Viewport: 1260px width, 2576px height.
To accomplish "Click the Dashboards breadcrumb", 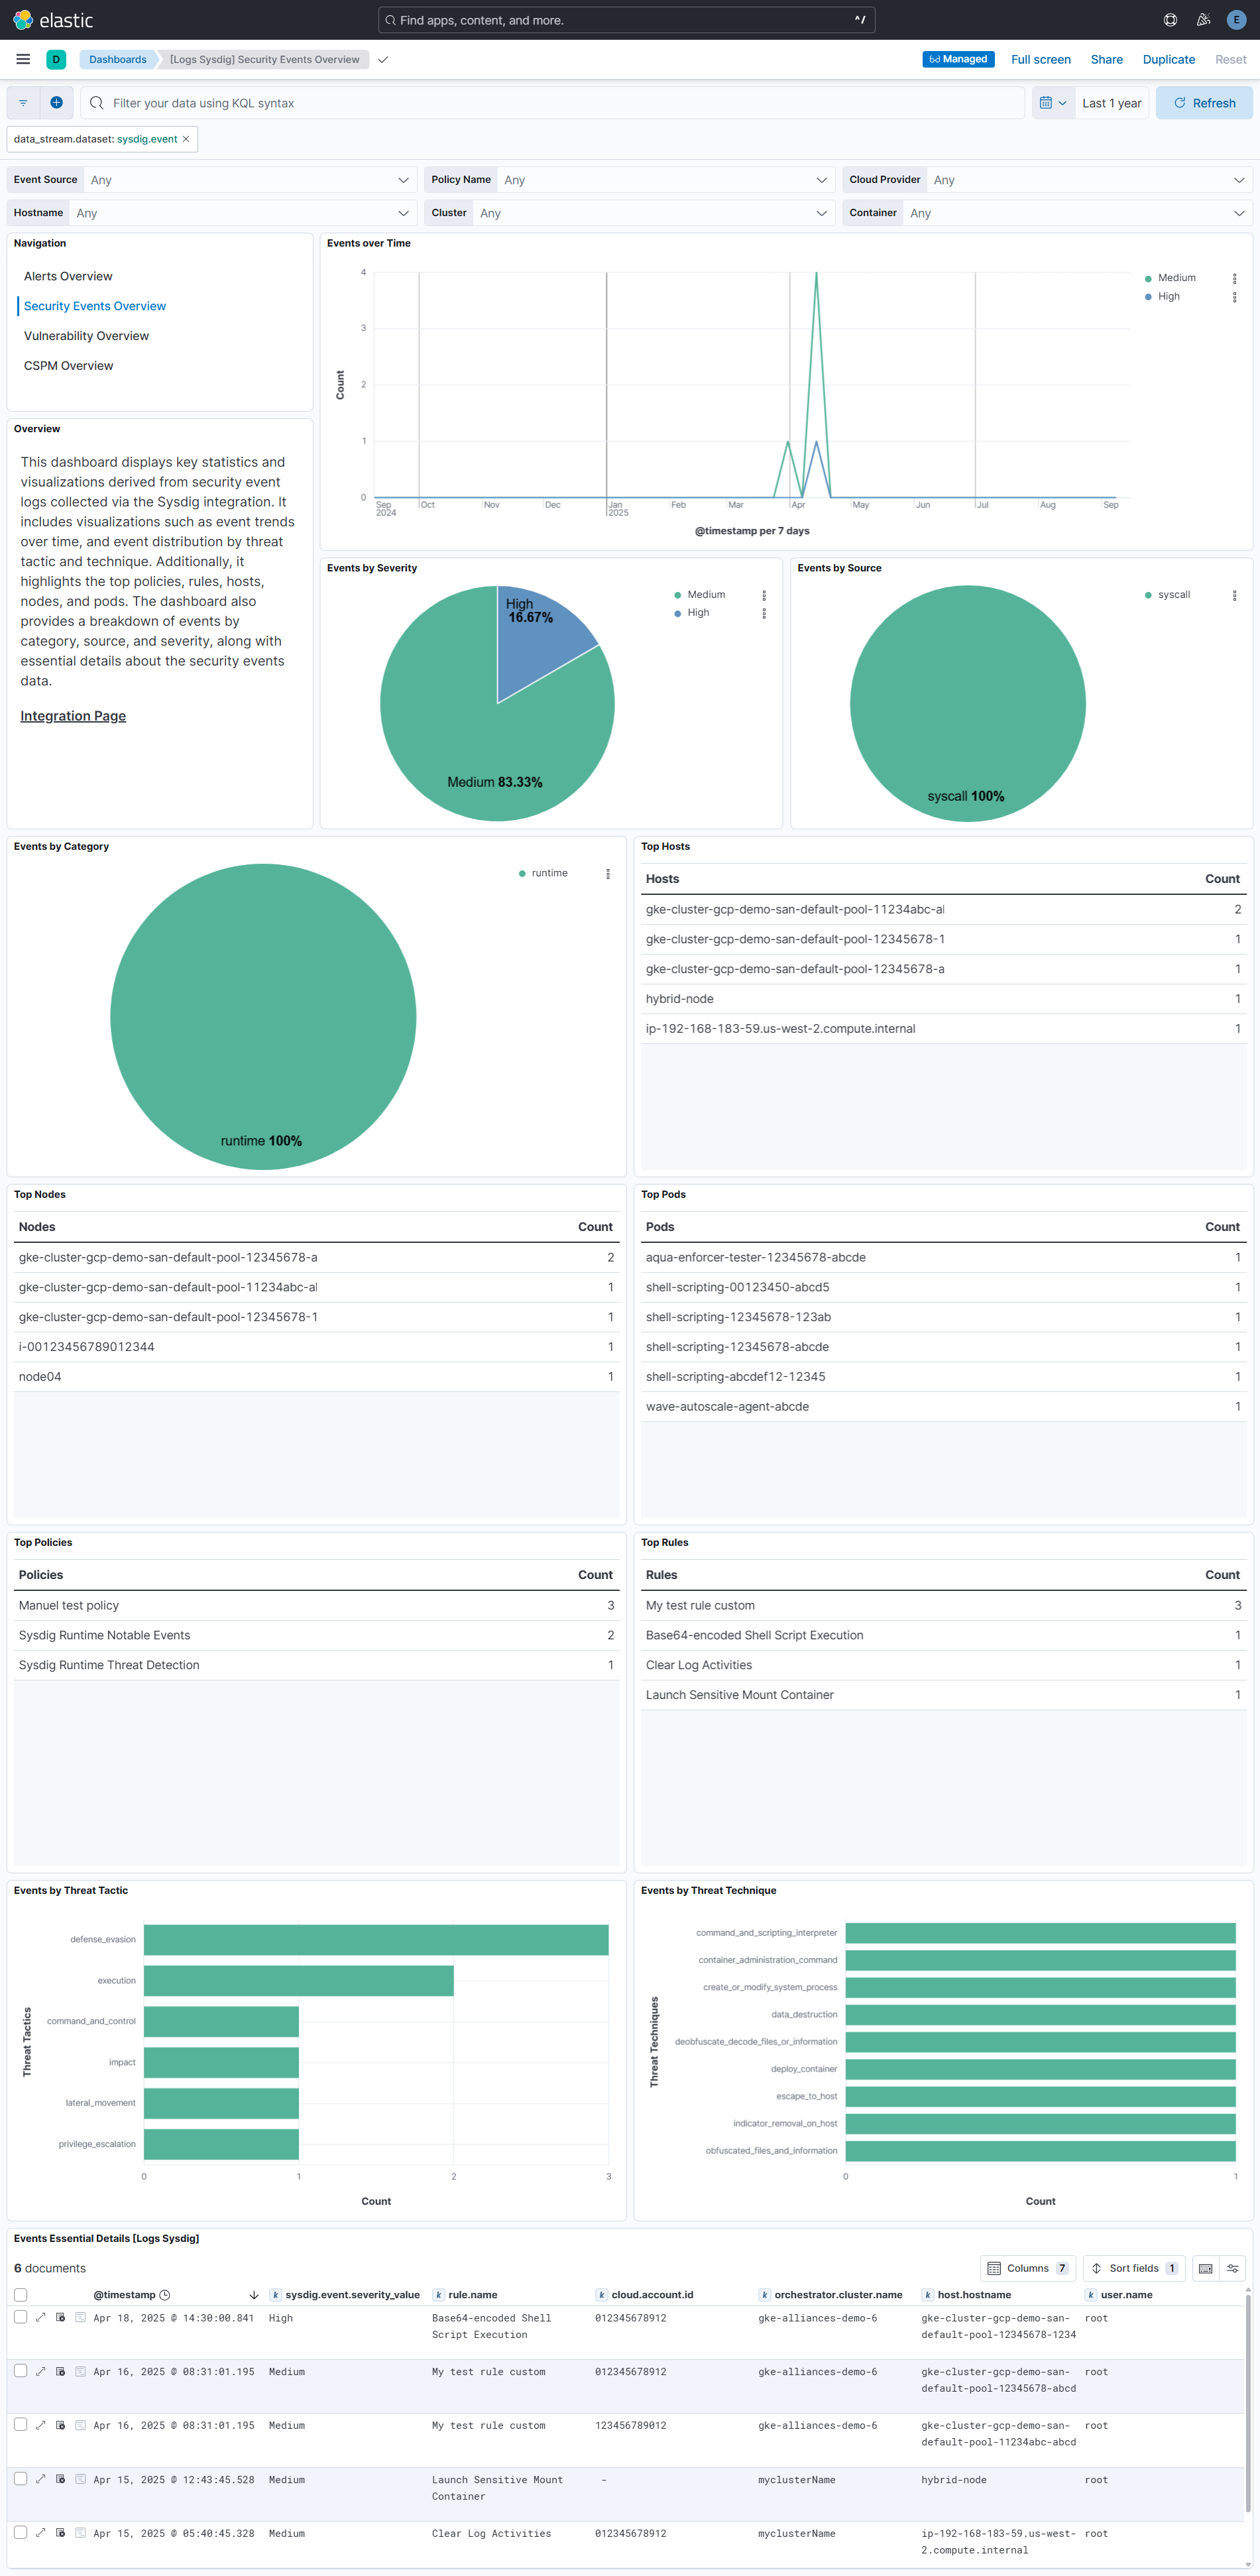I will coord(117,59).
